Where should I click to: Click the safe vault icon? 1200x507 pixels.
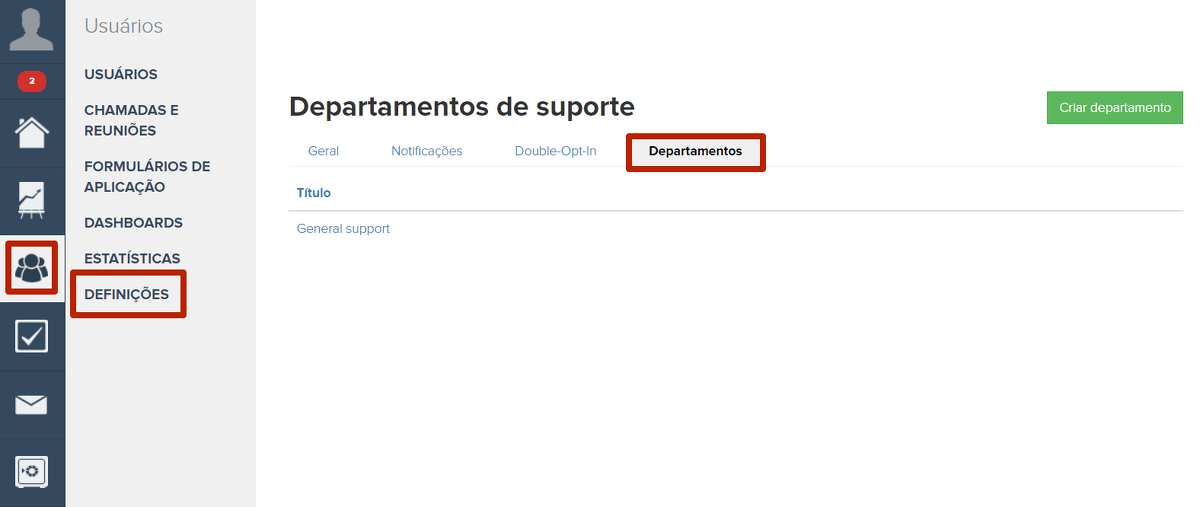pos(32,472)
